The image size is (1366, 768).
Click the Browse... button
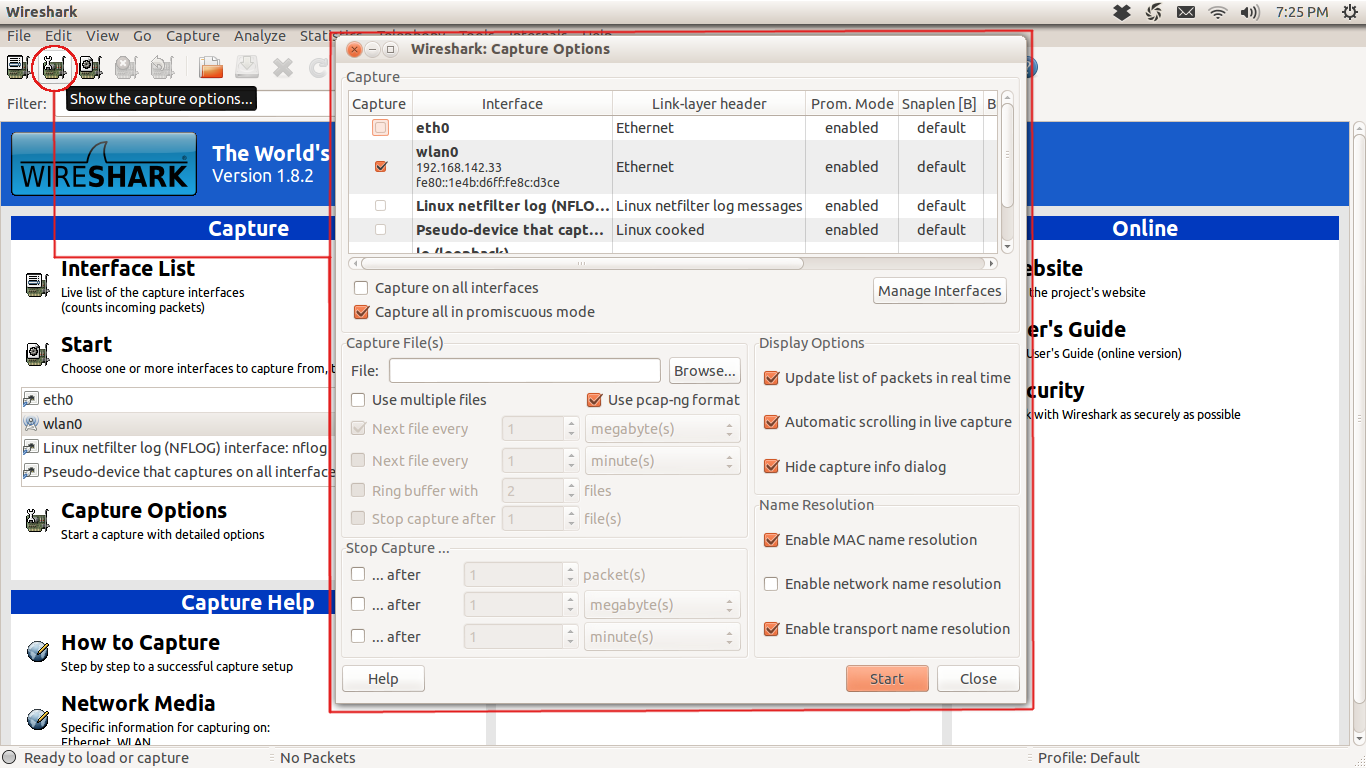(x=705, y=371)
